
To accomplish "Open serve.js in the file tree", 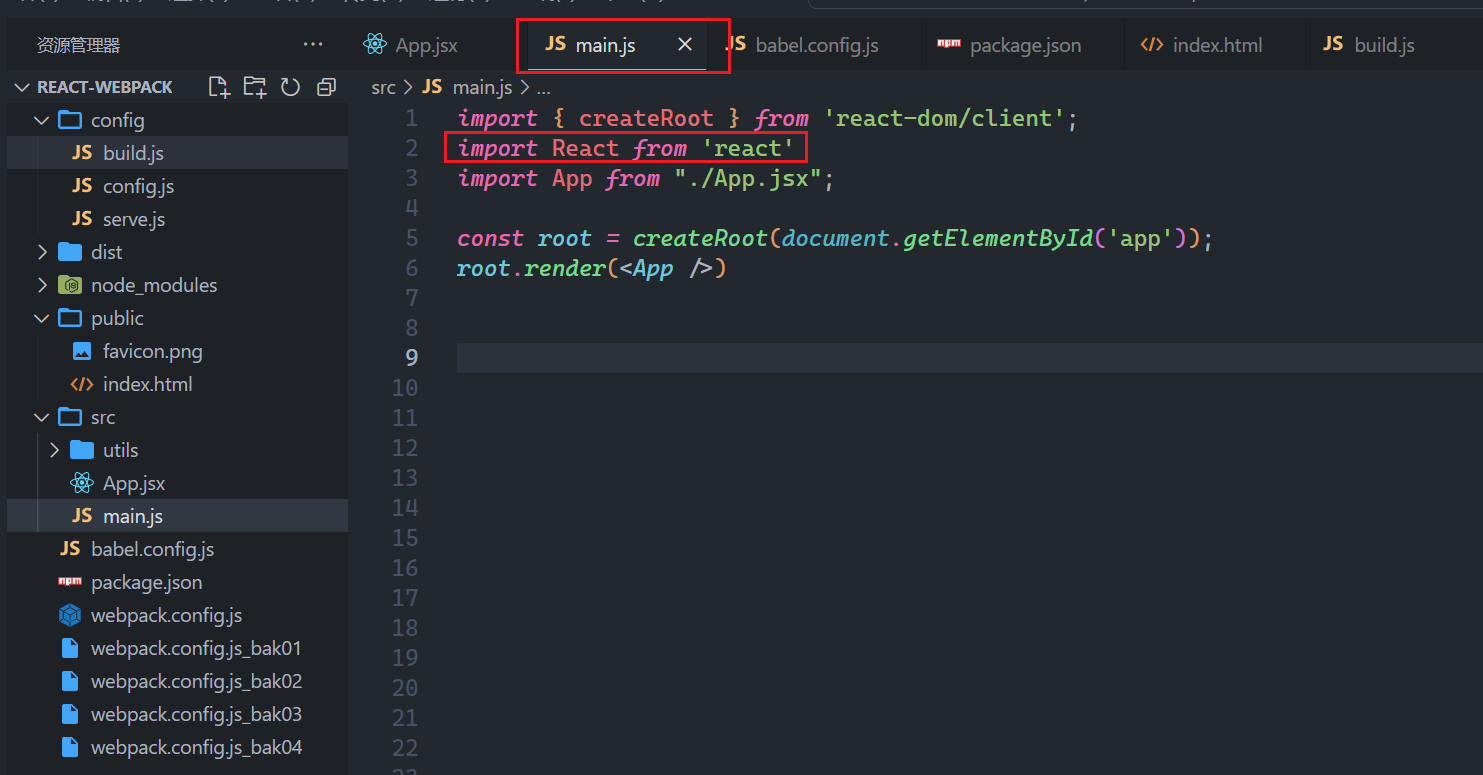I will pyautogui.click(x=178, y=219).
